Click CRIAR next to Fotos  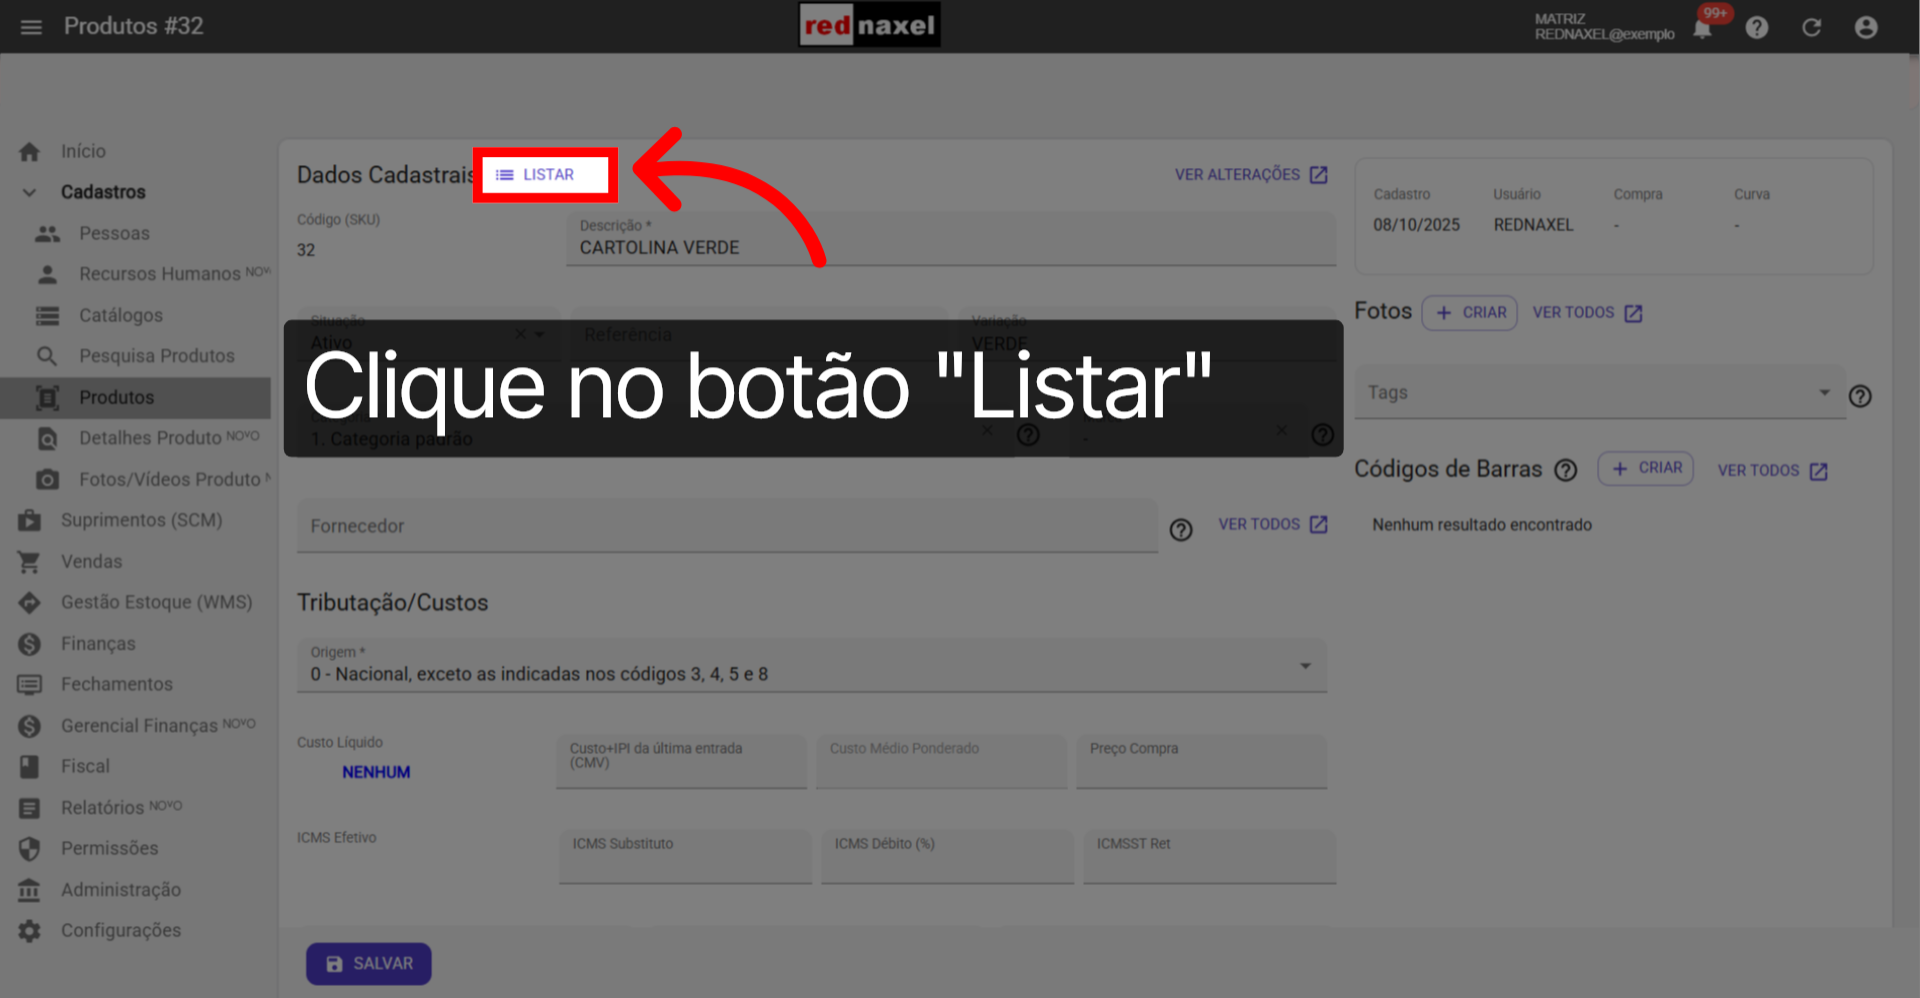1469,312
